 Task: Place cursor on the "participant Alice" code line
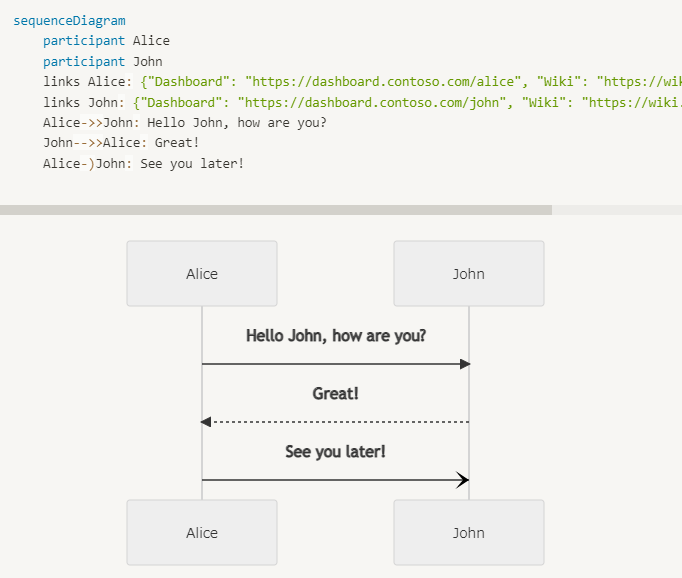(x=106, y=41)
